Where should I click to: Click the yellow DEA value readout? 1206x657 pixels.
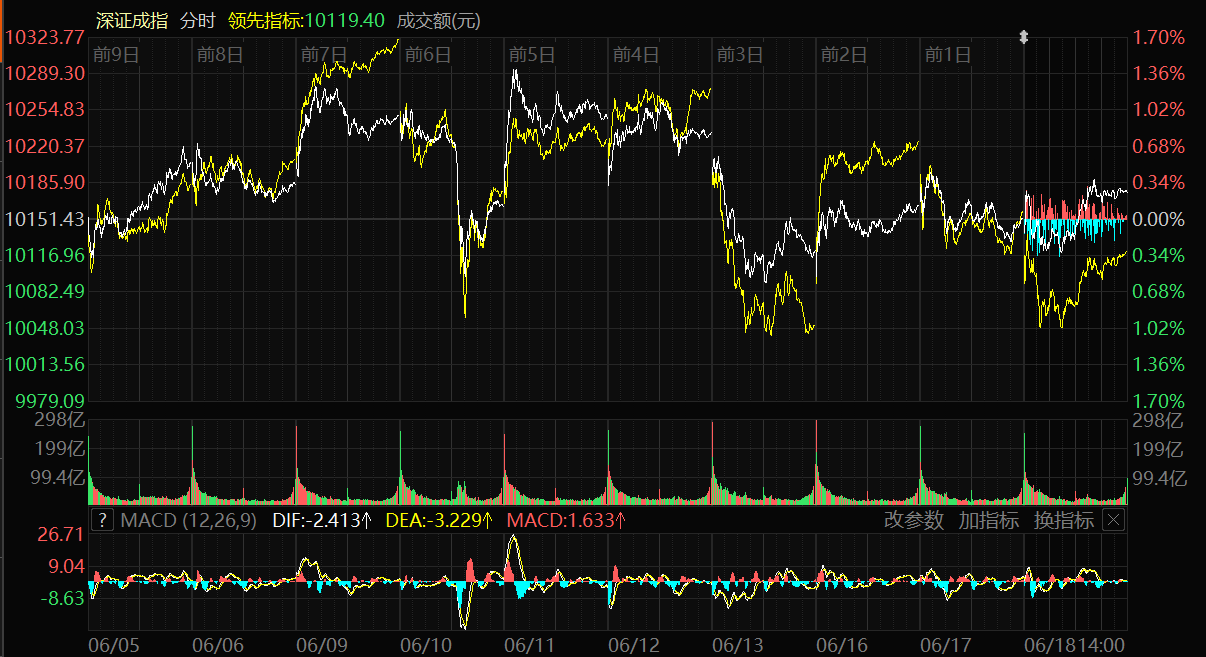440,520
